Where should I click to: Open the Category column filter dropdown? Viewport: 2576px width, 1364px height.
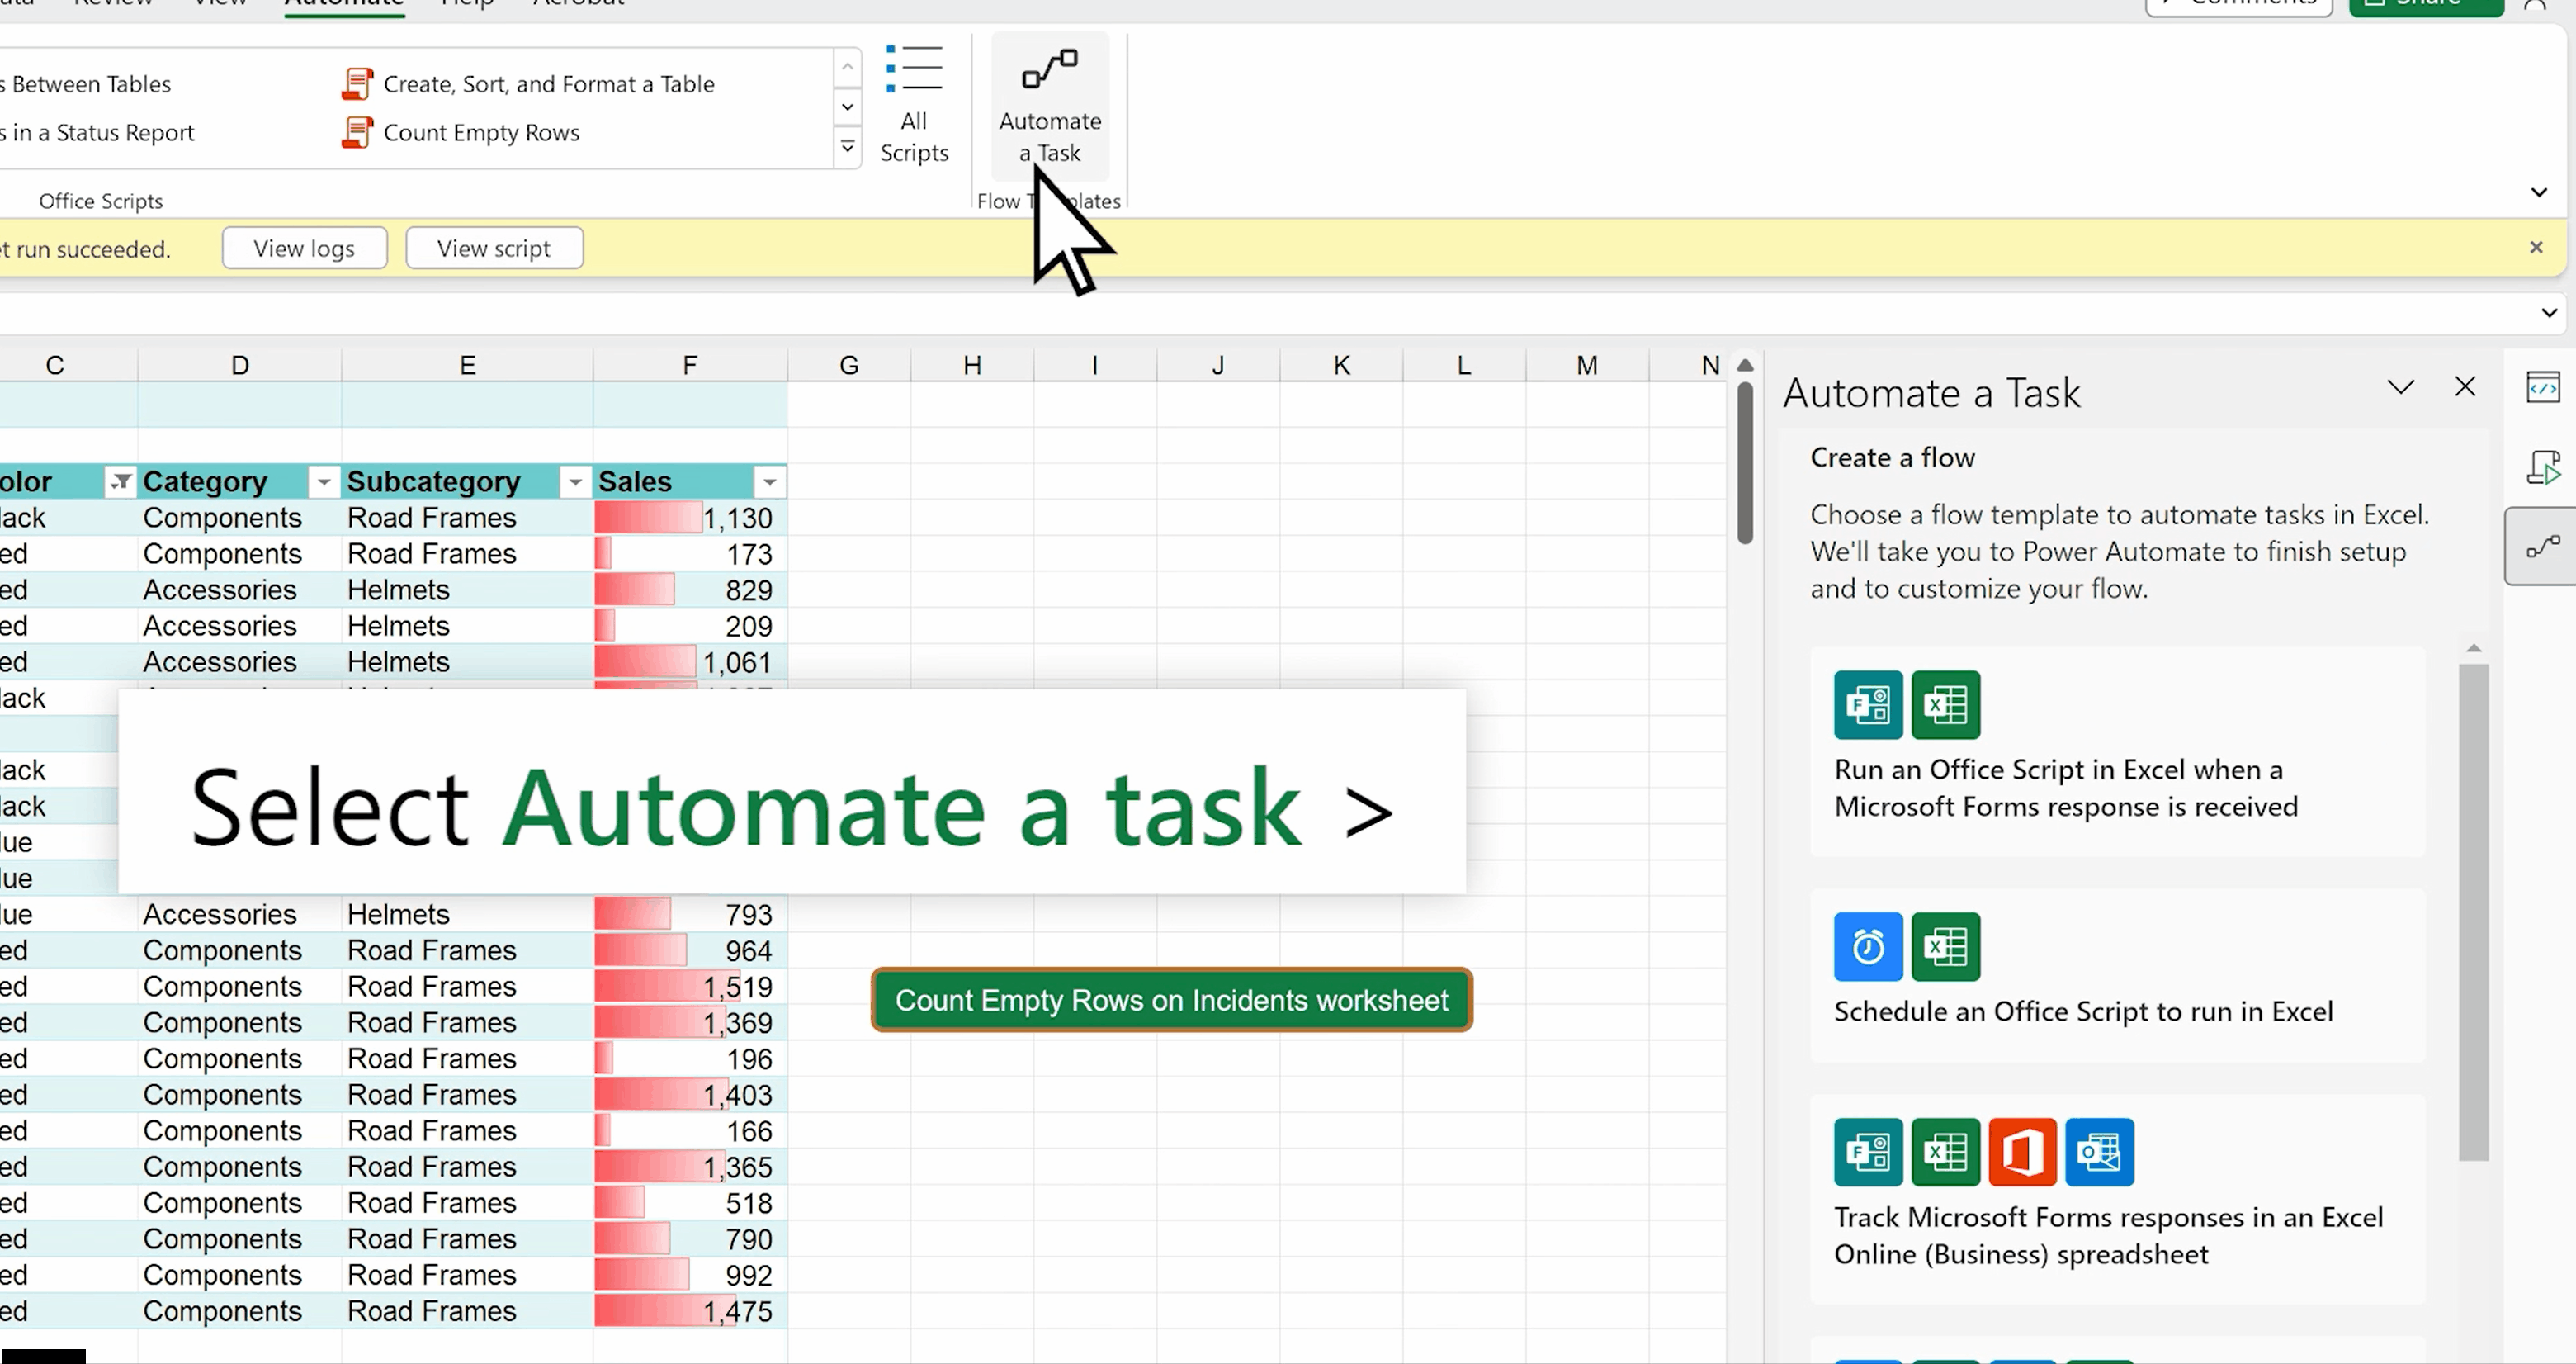click(323, 482)
